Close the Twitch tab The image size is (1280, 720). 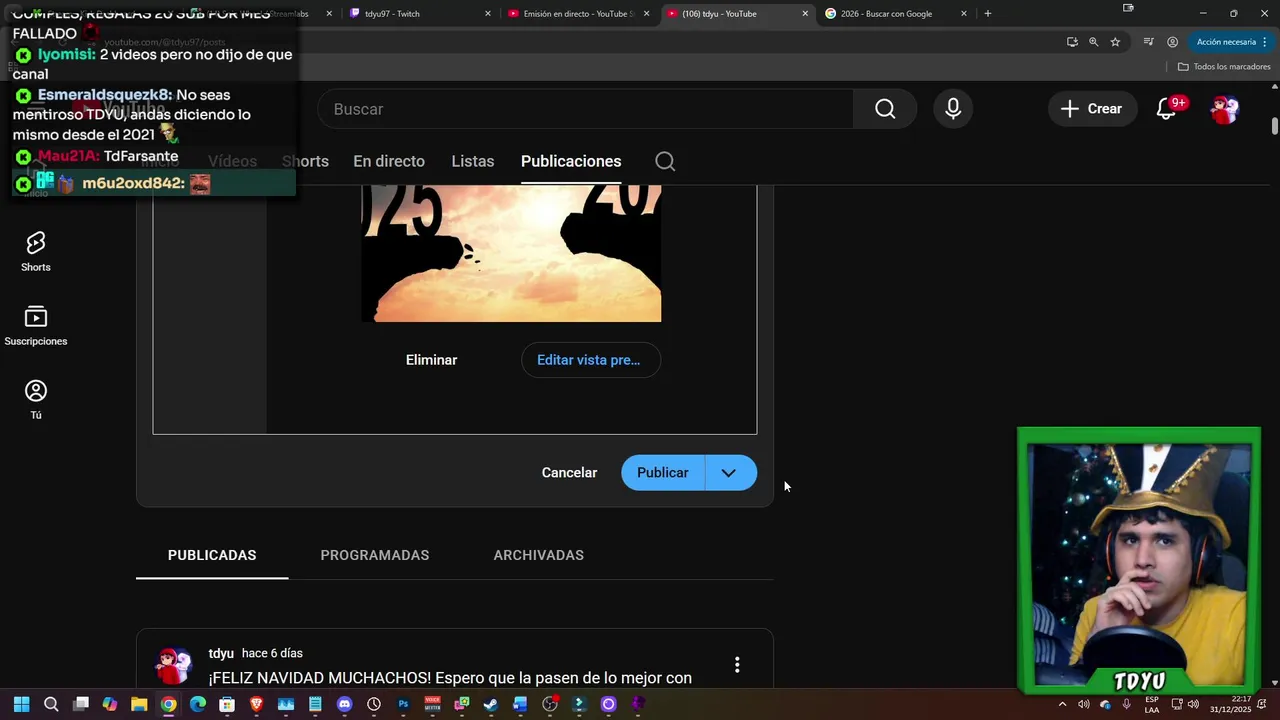click(x=488, y=14)
